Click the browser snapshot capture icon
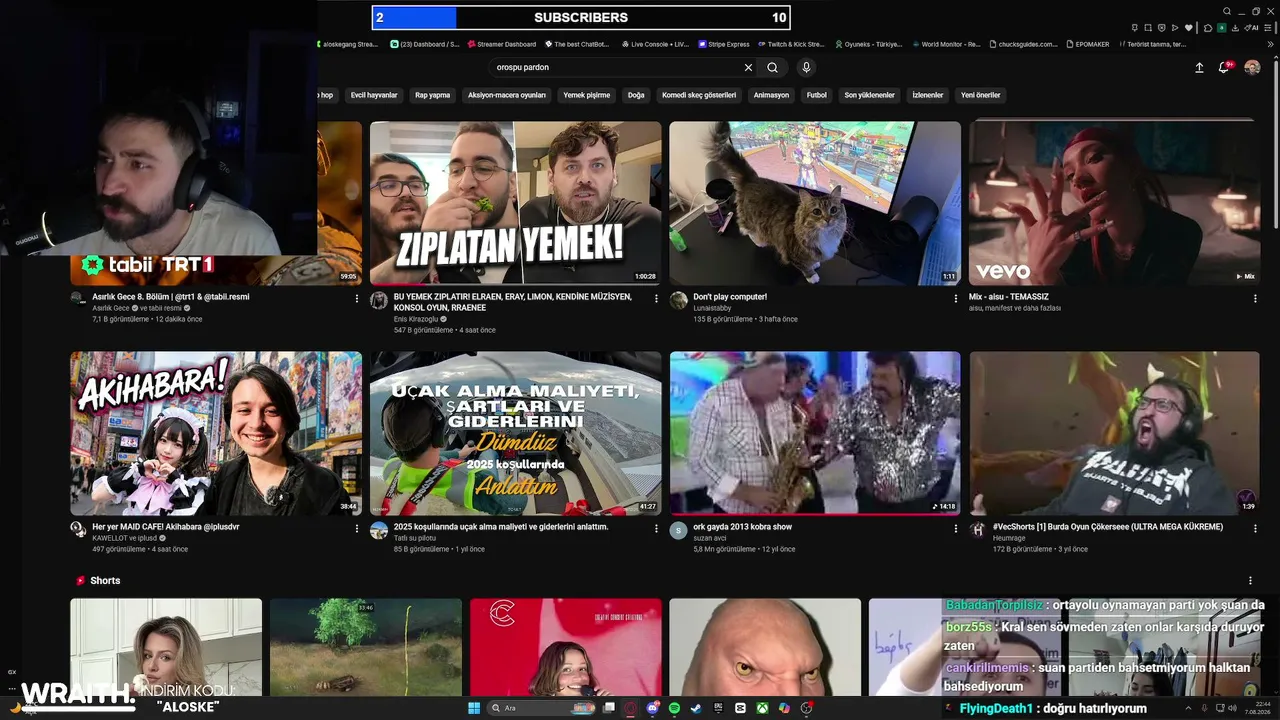Screen dimensions: 1280x720 coord(1148,28)
